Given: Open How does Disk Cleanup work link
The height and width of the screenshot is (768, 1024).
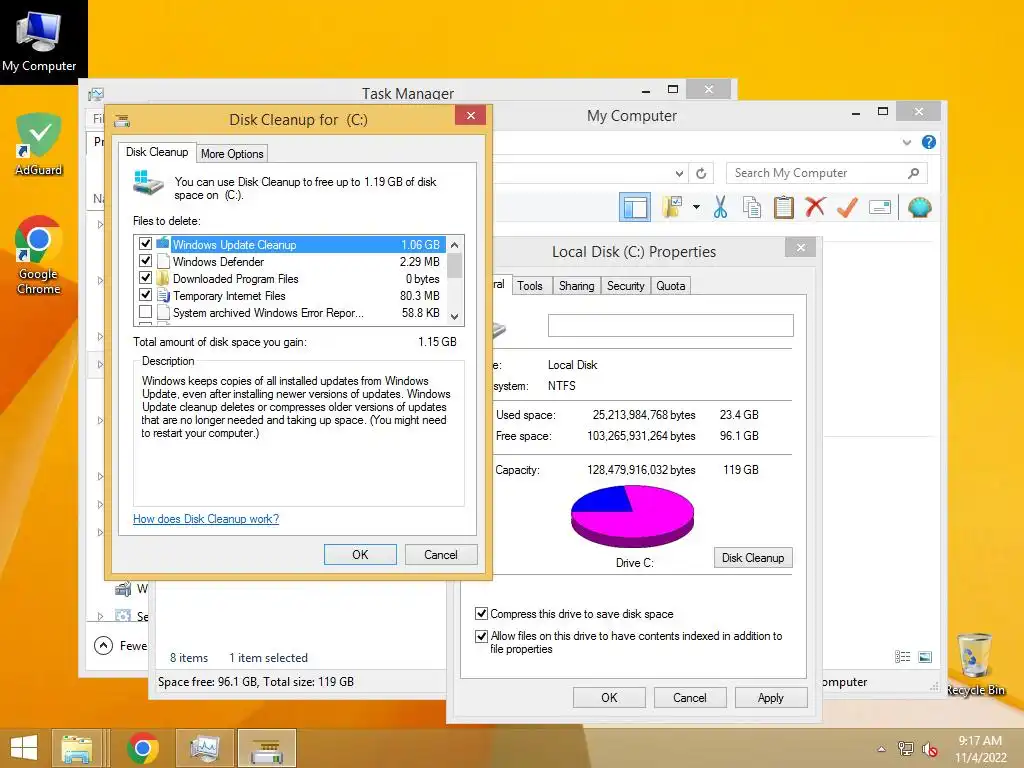Looking at the screenshot, I should click(x=206, y=519).
